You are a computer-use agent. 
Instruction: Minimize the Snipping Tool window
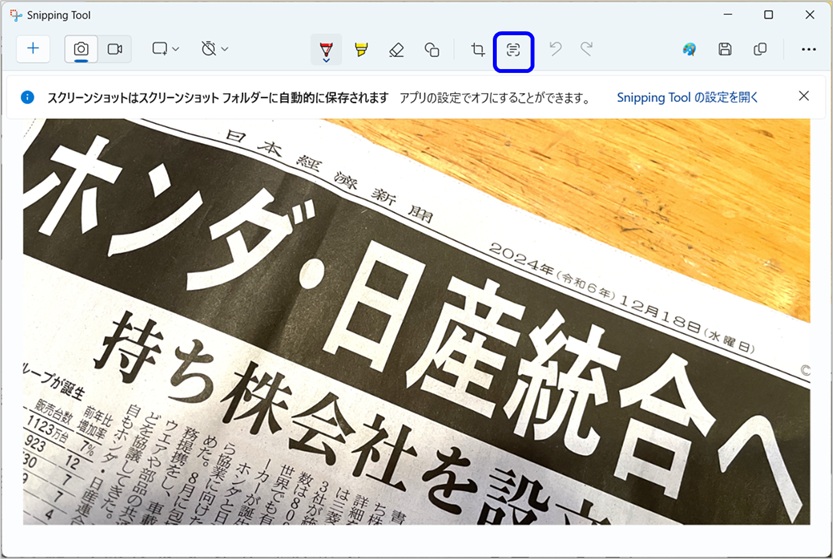click(728, 15)
